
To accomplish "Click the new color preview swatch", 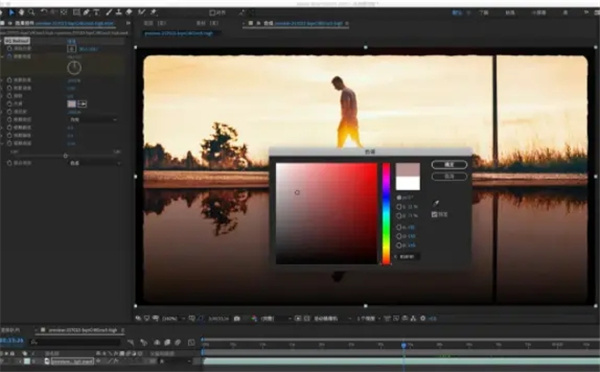I will (408, 170).
